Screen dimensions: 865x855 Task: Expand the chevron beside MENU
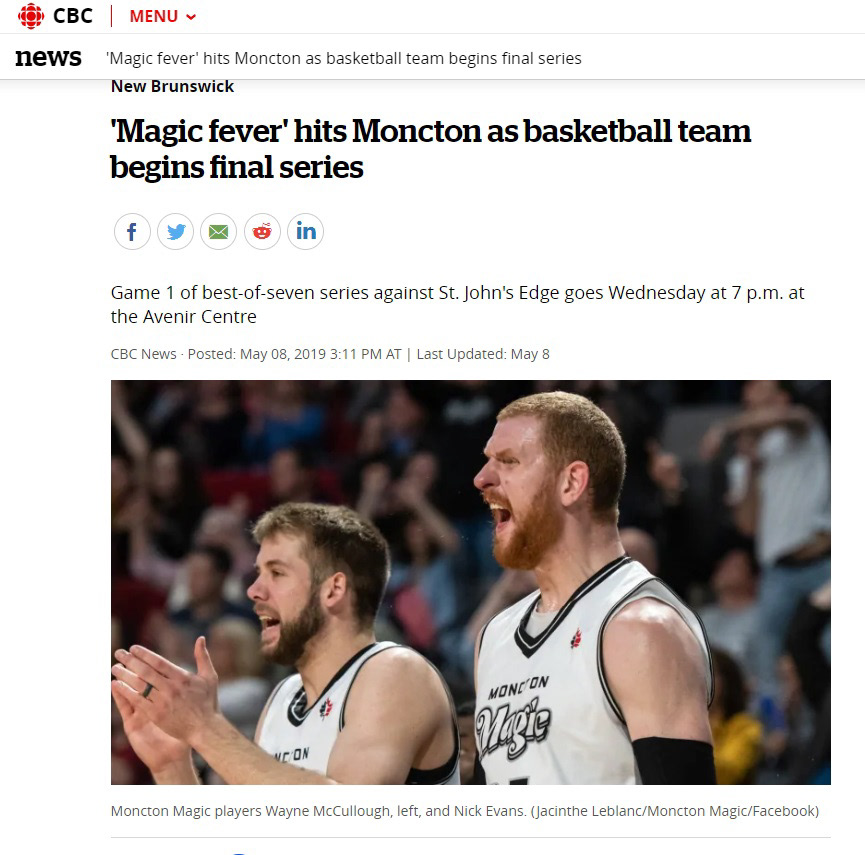[191, 17]
